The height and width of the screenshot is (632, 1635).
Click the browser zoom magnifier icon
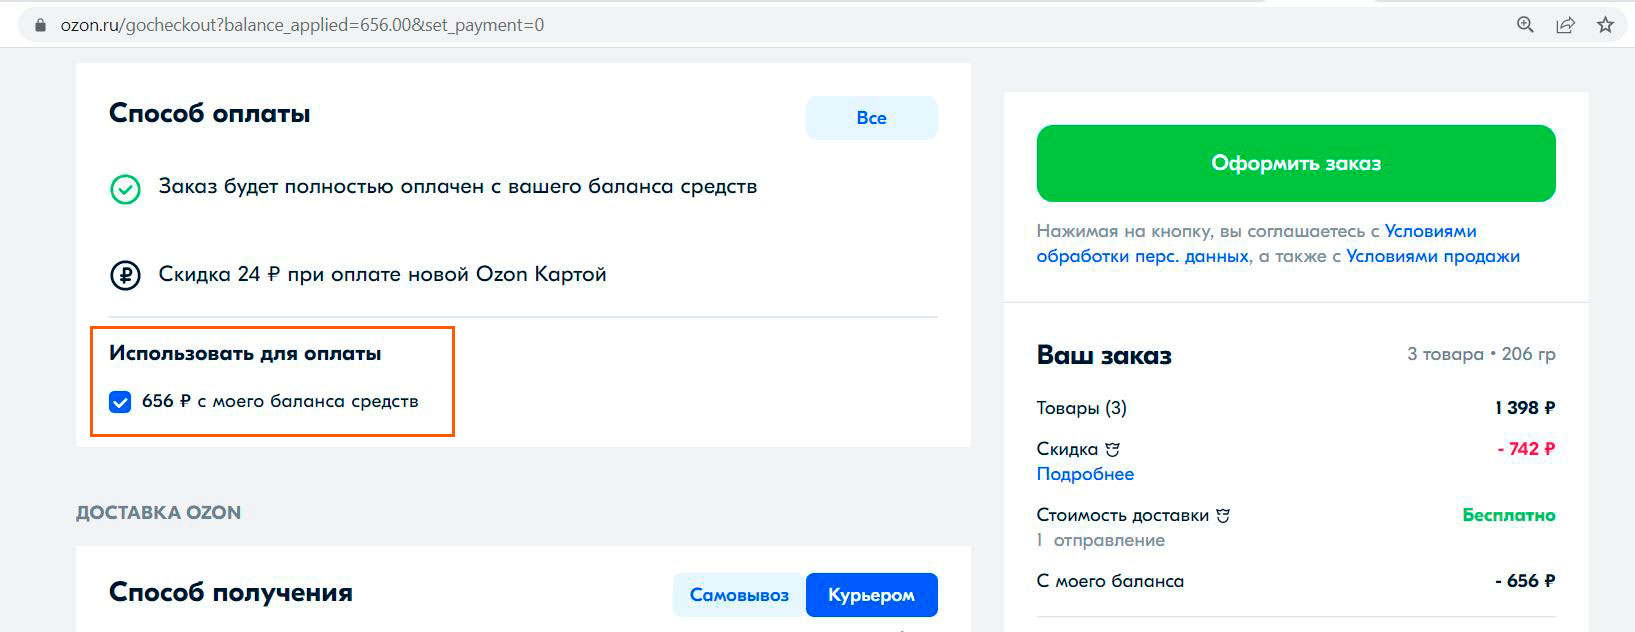point(1525,25)
